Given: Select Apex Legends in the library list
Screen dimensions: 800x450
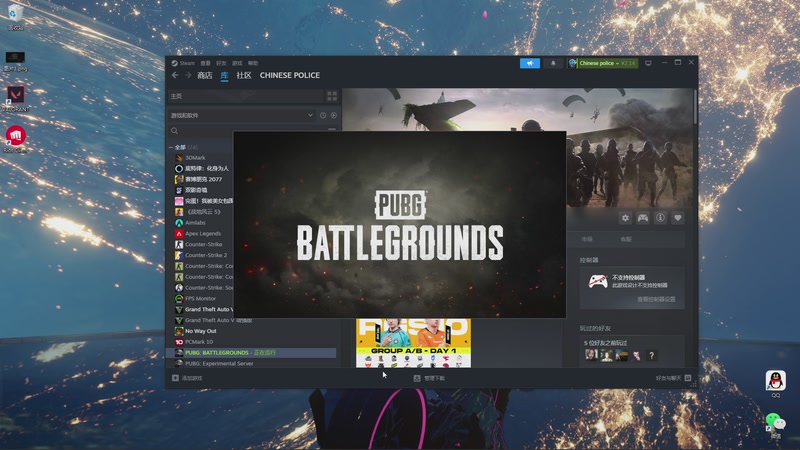Looking at the screenshot, I should click(x=203, y=233).
